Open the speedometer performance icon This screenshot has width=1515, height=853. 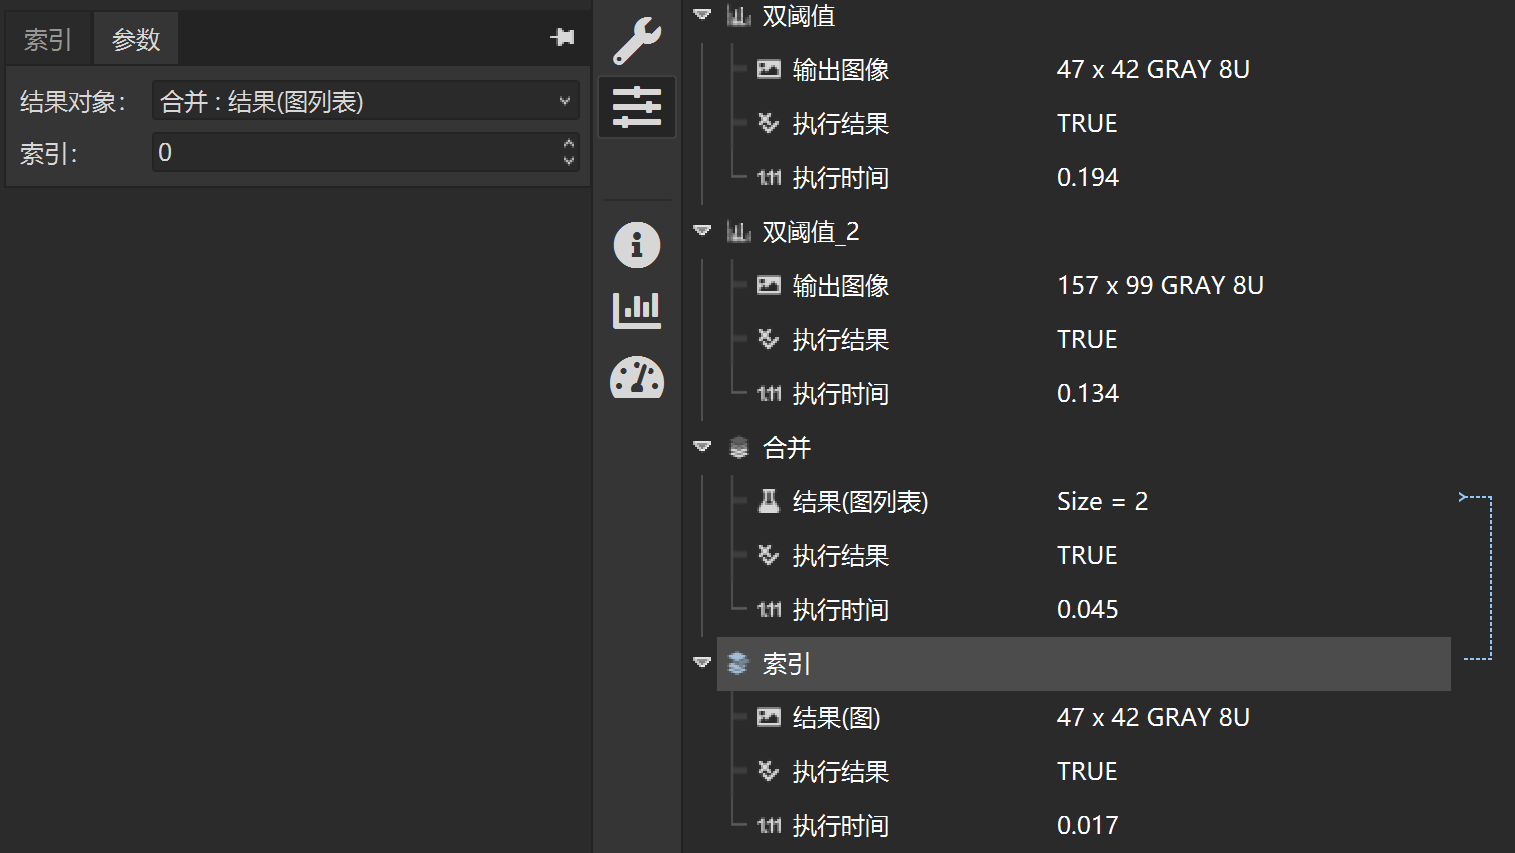pos(637,378)
